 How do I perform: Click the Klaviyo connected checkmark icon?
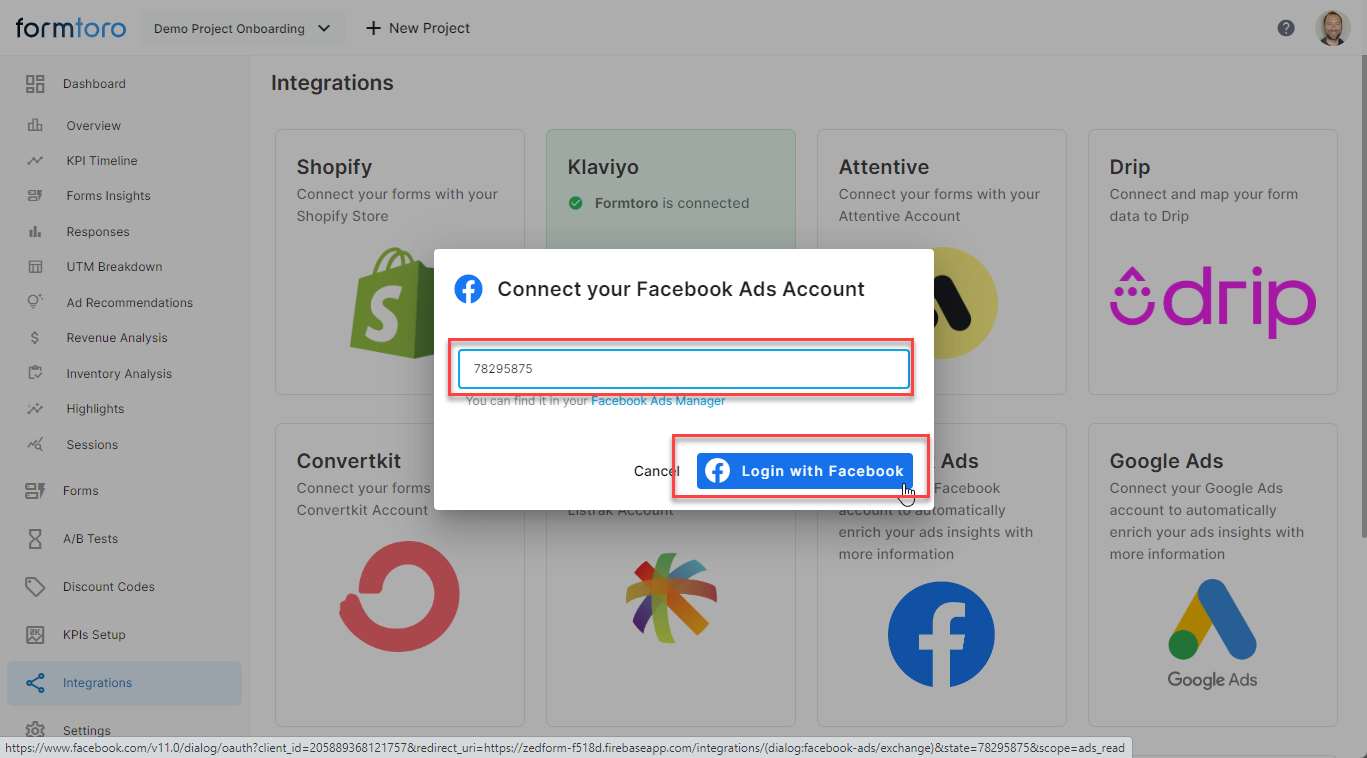[576, 203]
